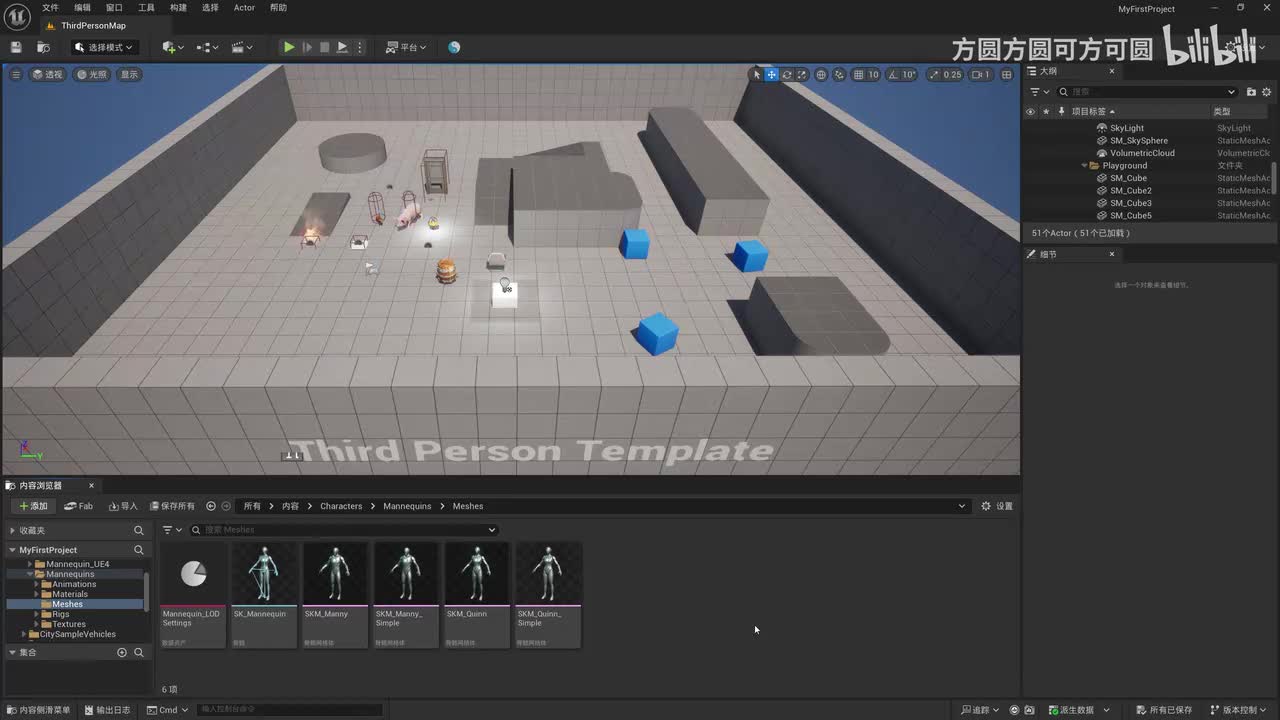Open the camera speed setting
This screenshot has height=720, width=1280.
pyautogui.click(x=981, y=74)
